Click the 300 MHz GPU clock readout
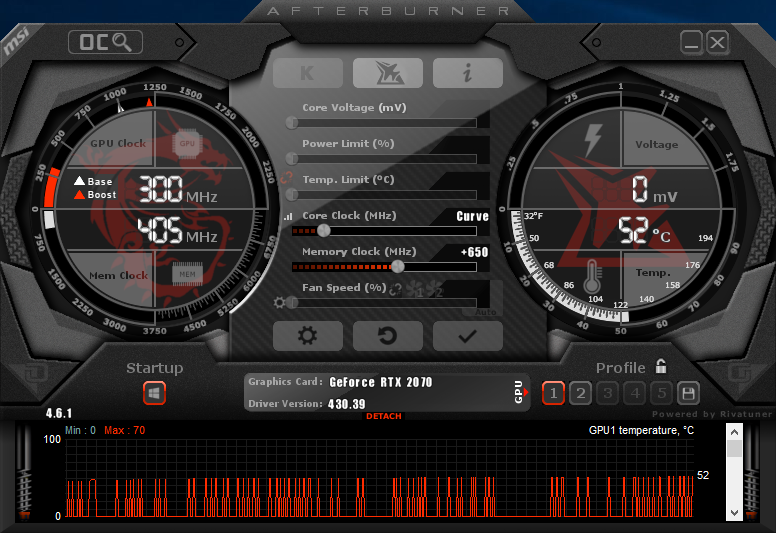 click(177, 190)
